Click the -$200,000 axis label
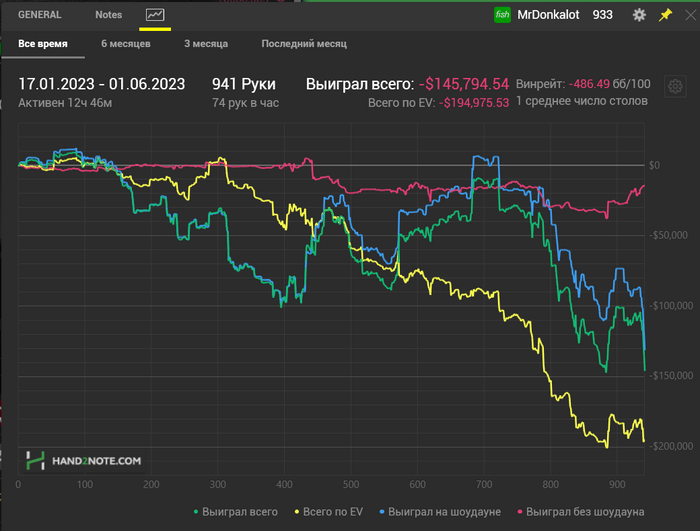This screenshot has width=700, height=531. point(671,446)
